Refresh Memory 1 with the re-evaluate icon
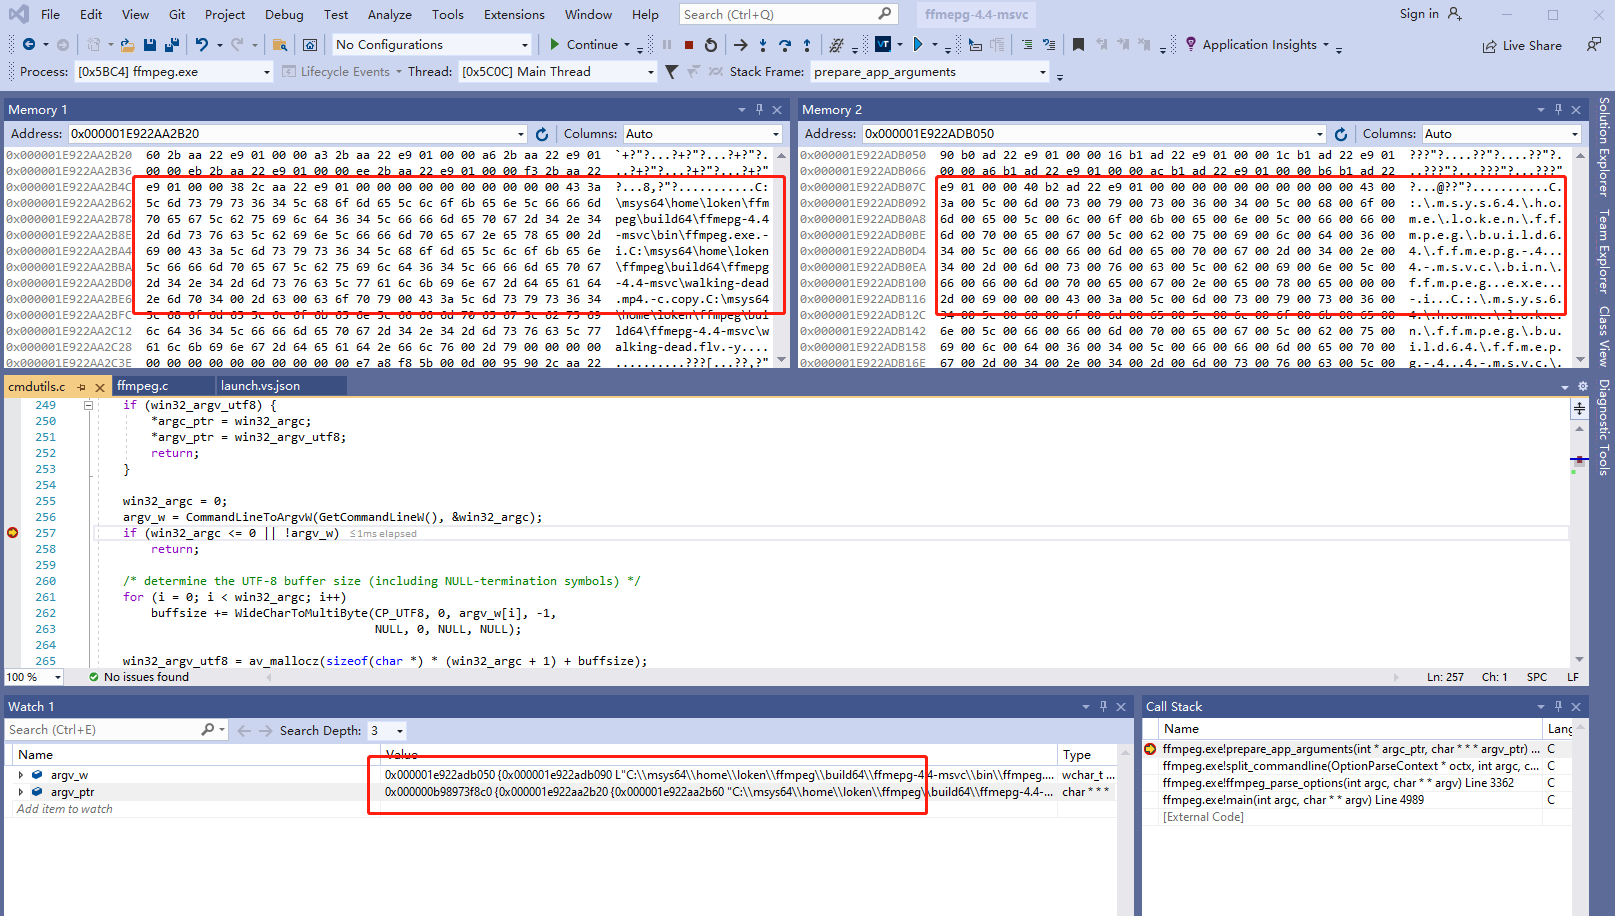Viewport: 1615px width, 916px height. pos(542,134)
